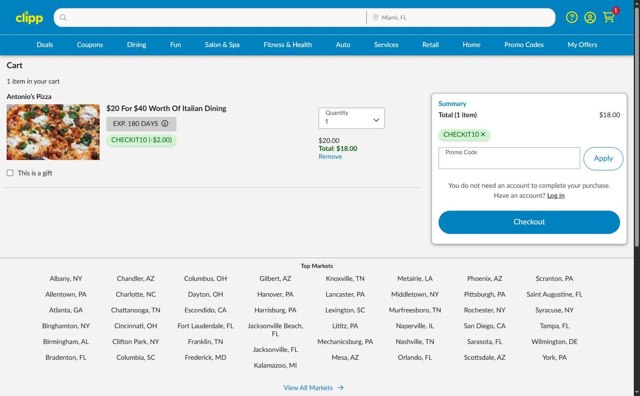Click the Miami, FL location field

tap(461, 18)
